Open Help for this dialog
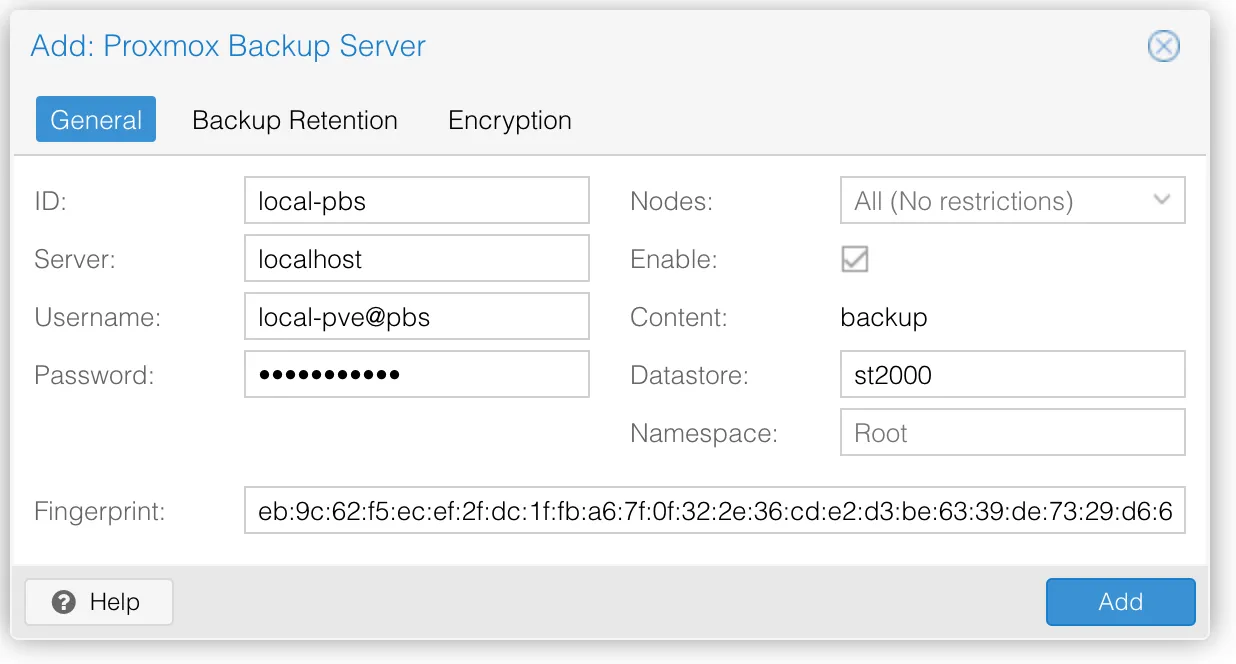The height and width of the screenshot is (664, 1236). 99,602
